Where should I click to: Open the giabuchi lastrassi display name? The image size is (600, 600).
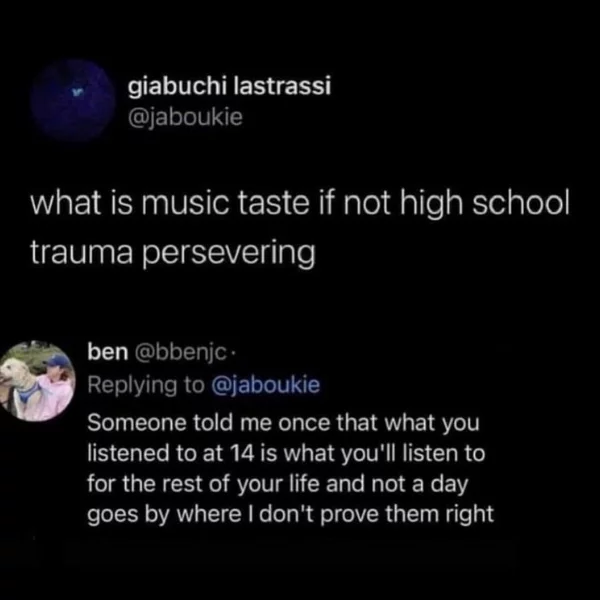click(x=229, y=87)
